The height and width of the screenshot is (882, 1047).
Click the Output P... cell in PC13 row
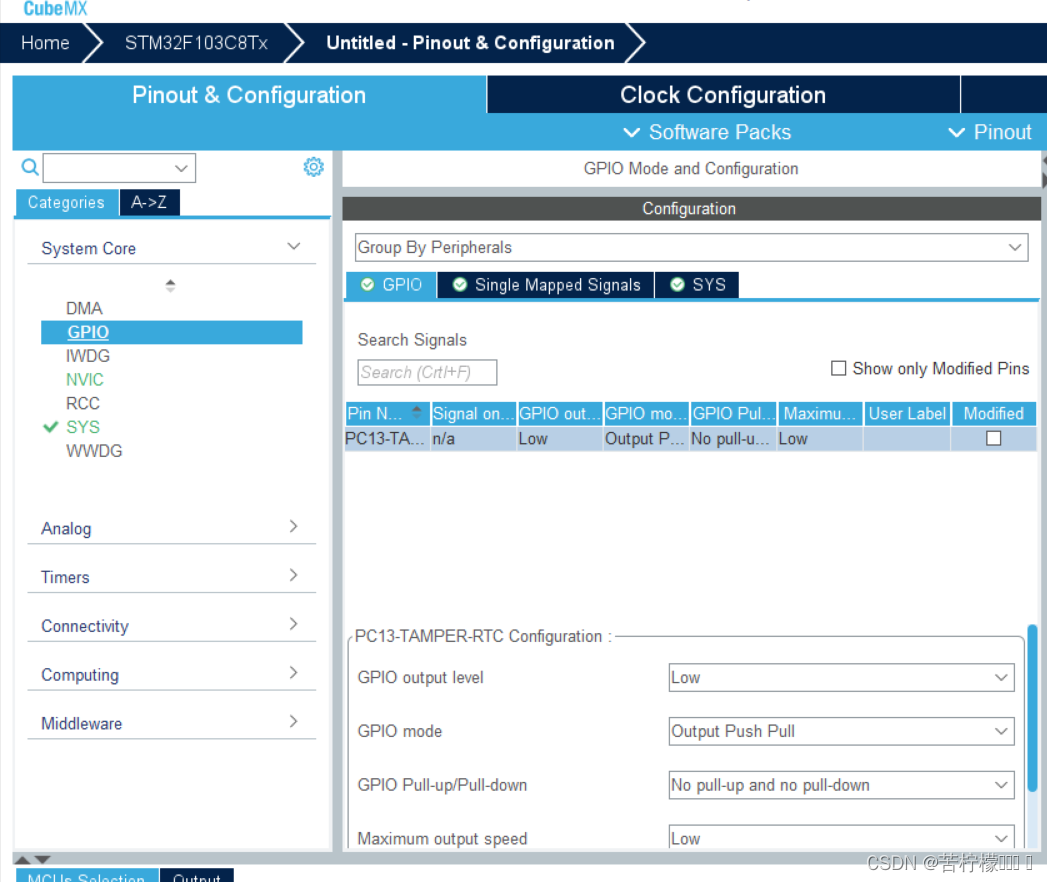point(646,439)
